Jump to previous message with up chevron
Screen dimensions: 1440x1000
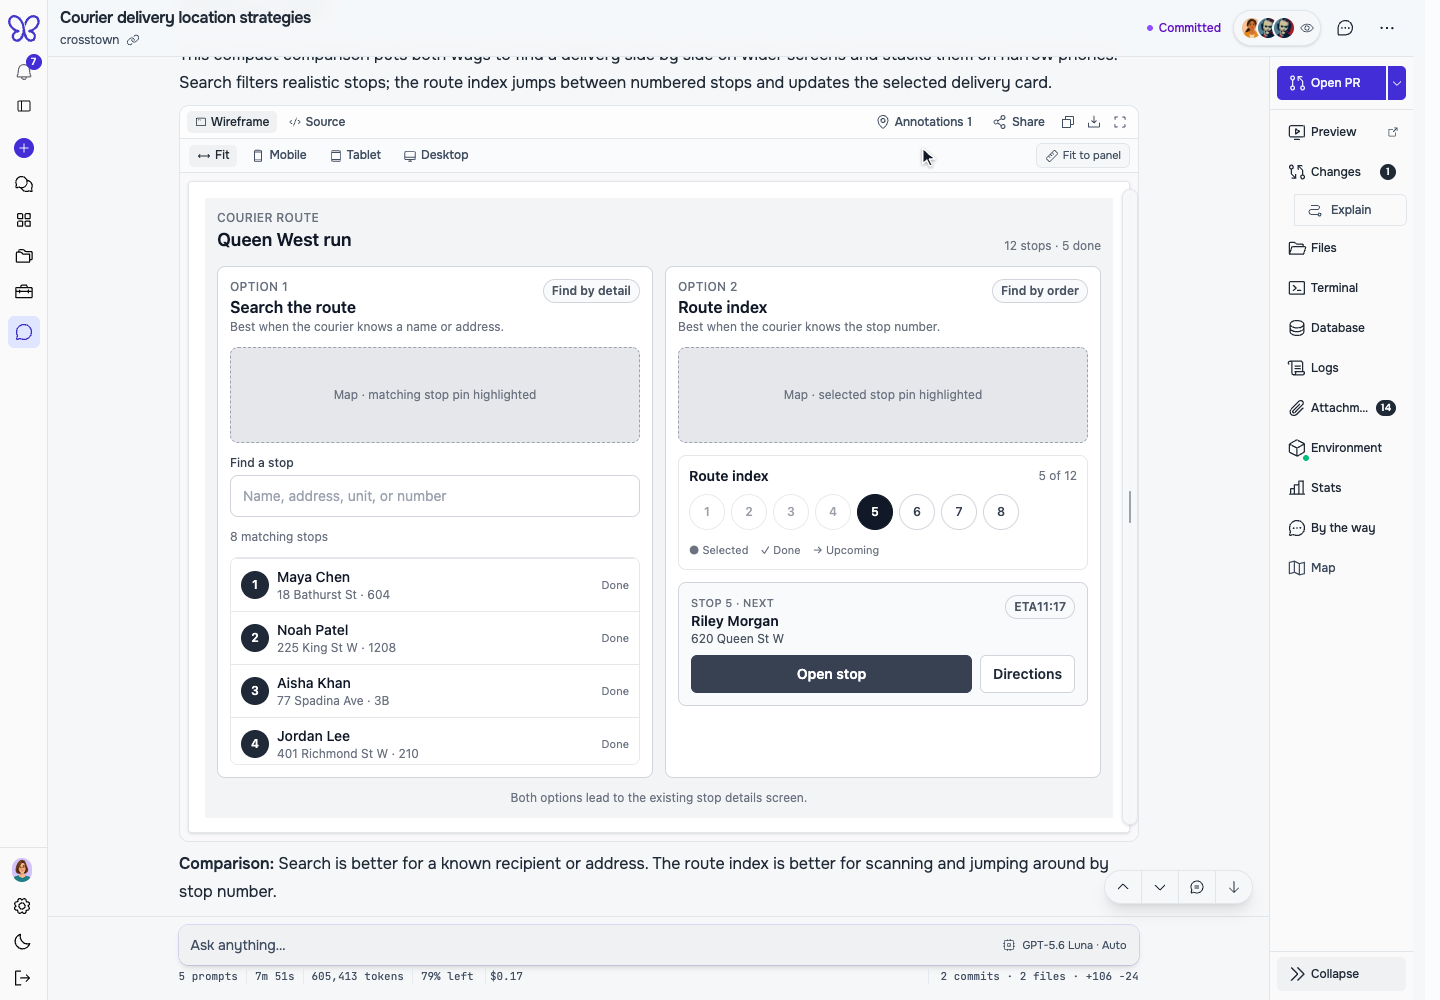point(1123,887)
